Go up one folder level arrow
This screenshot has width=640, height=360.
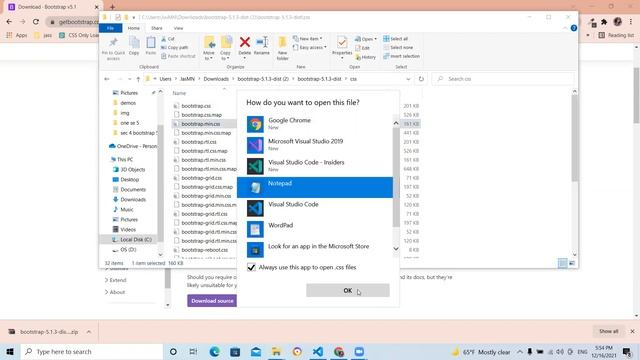[138, 79]
